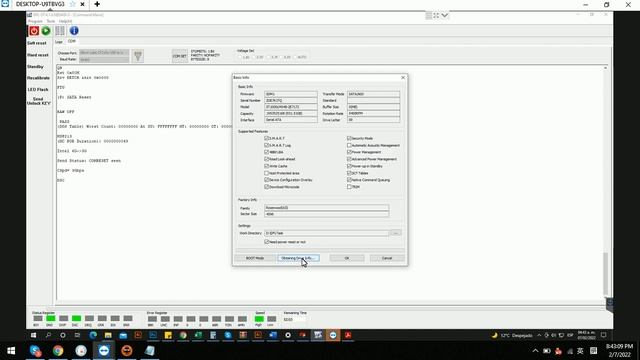Click the funnel icon beside Choose Port
This screenshot has height=360, width=640.
point(138,56)
